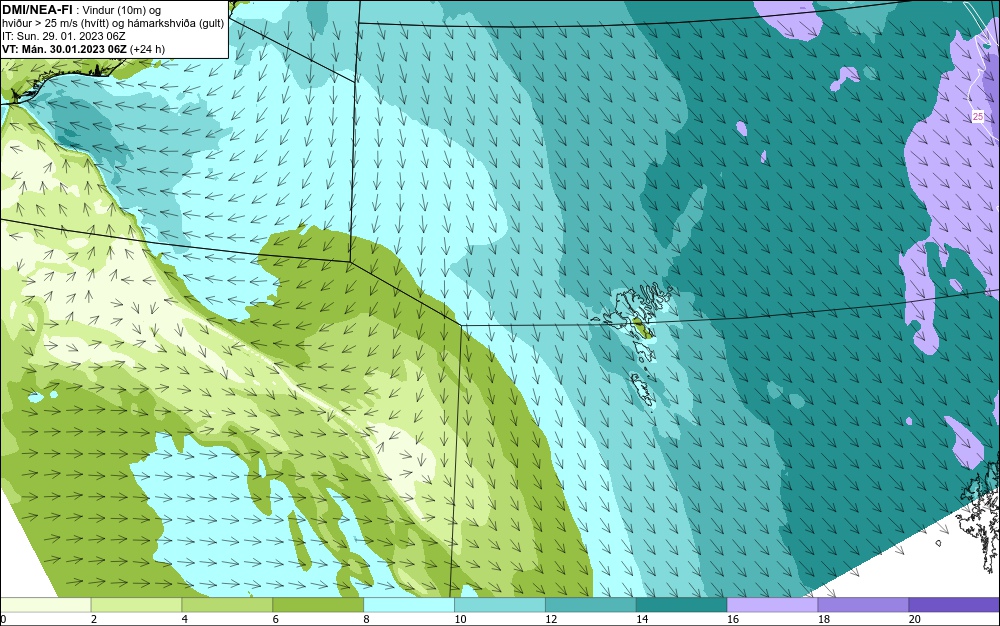Click the legend scale label '18'

[823, 619]
